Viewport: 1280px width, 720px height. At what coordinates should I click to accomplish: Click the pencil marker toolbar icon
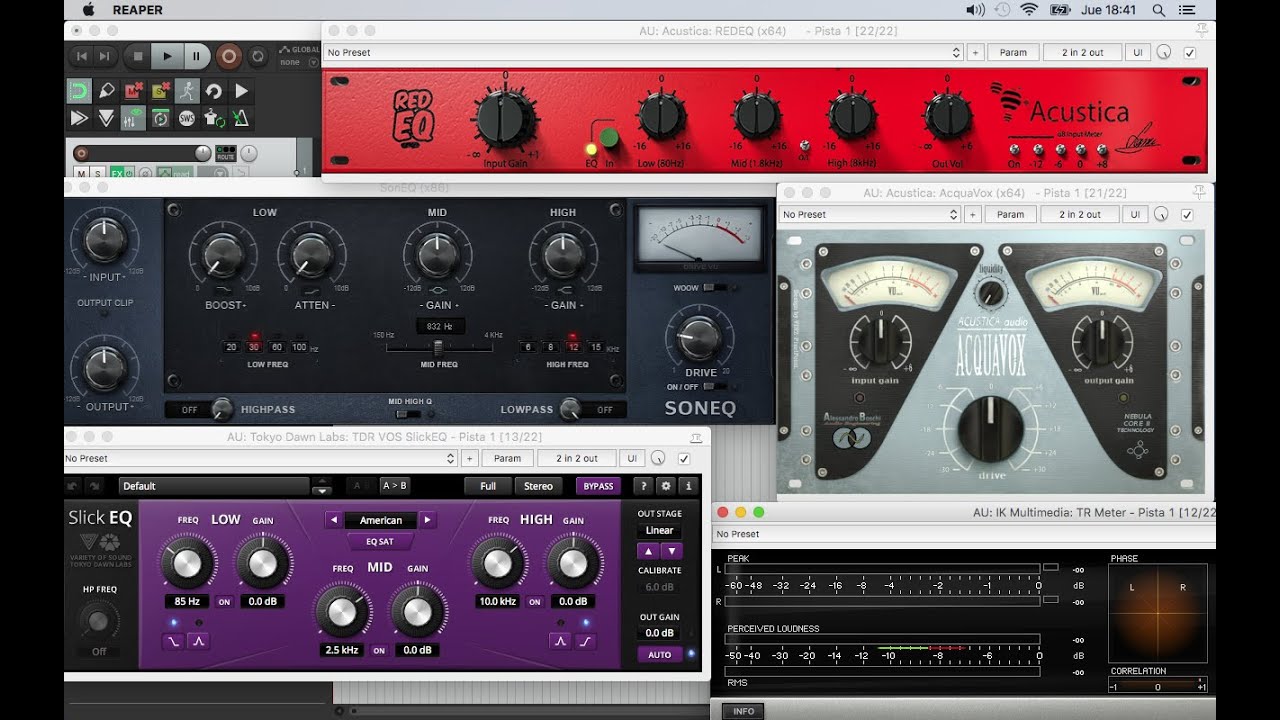click(x=106, y=91)
